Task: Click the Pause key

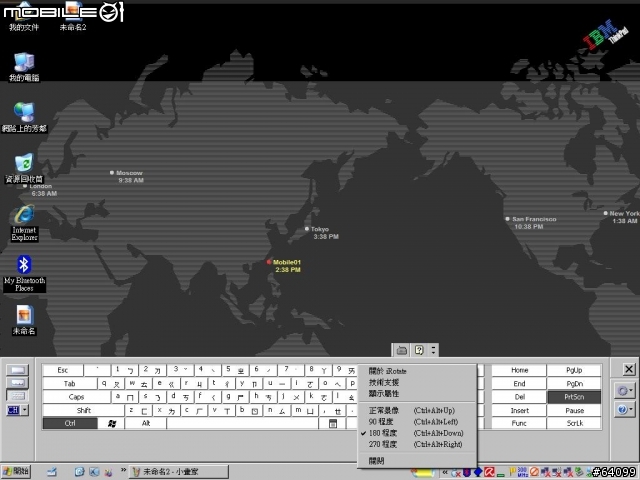Action: 574,410
